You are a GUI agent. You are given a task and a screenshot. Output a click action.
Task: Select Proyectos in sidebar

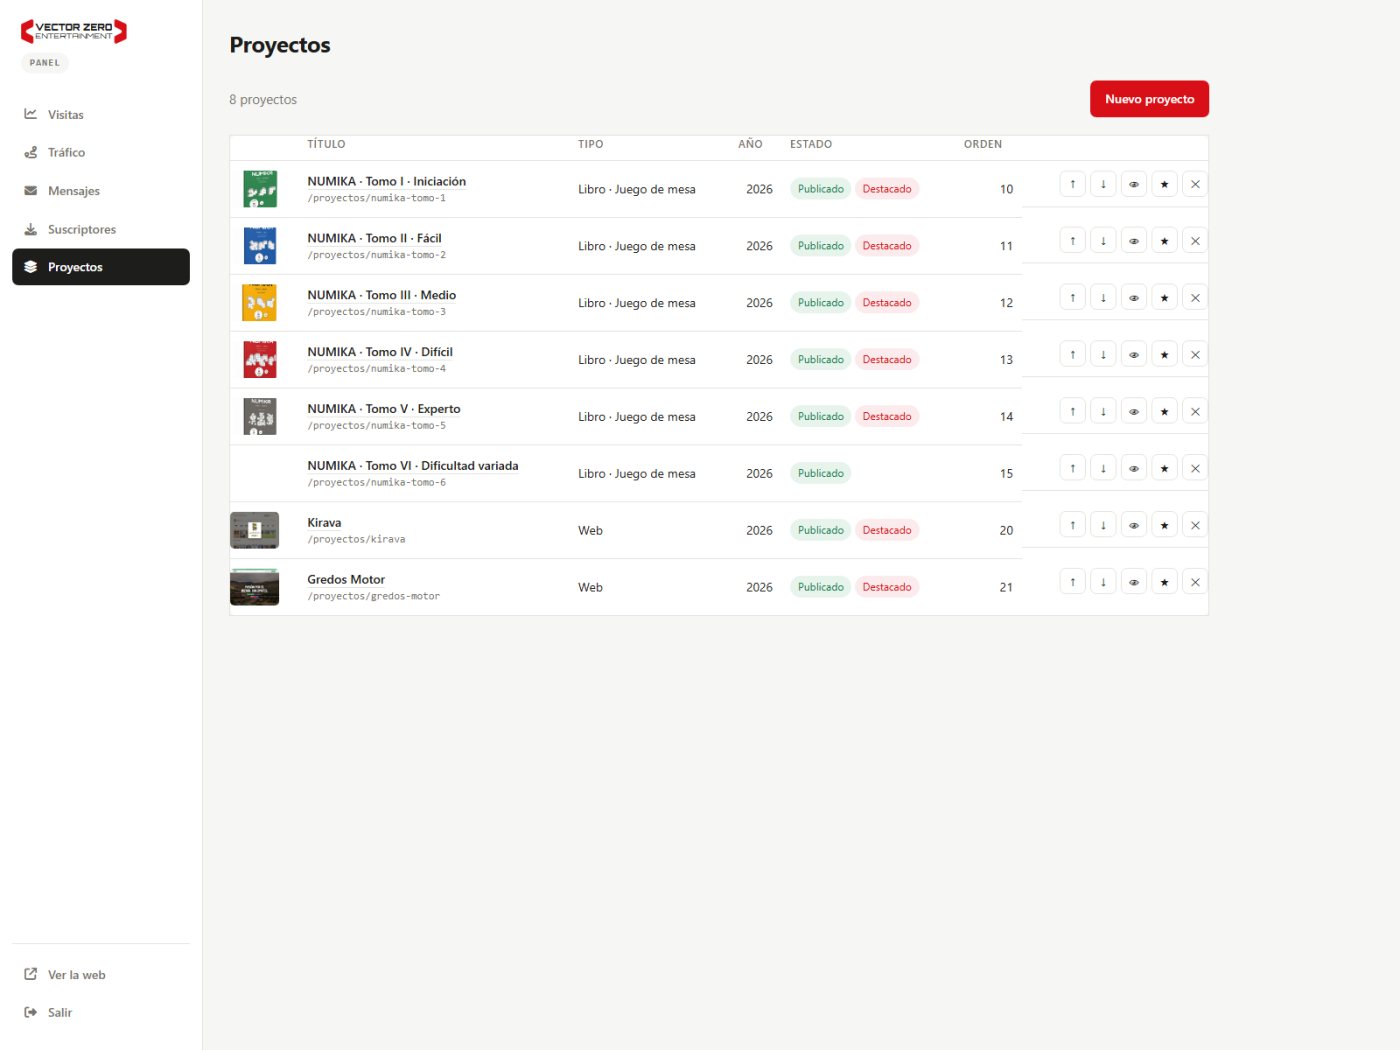coord(101,267)
